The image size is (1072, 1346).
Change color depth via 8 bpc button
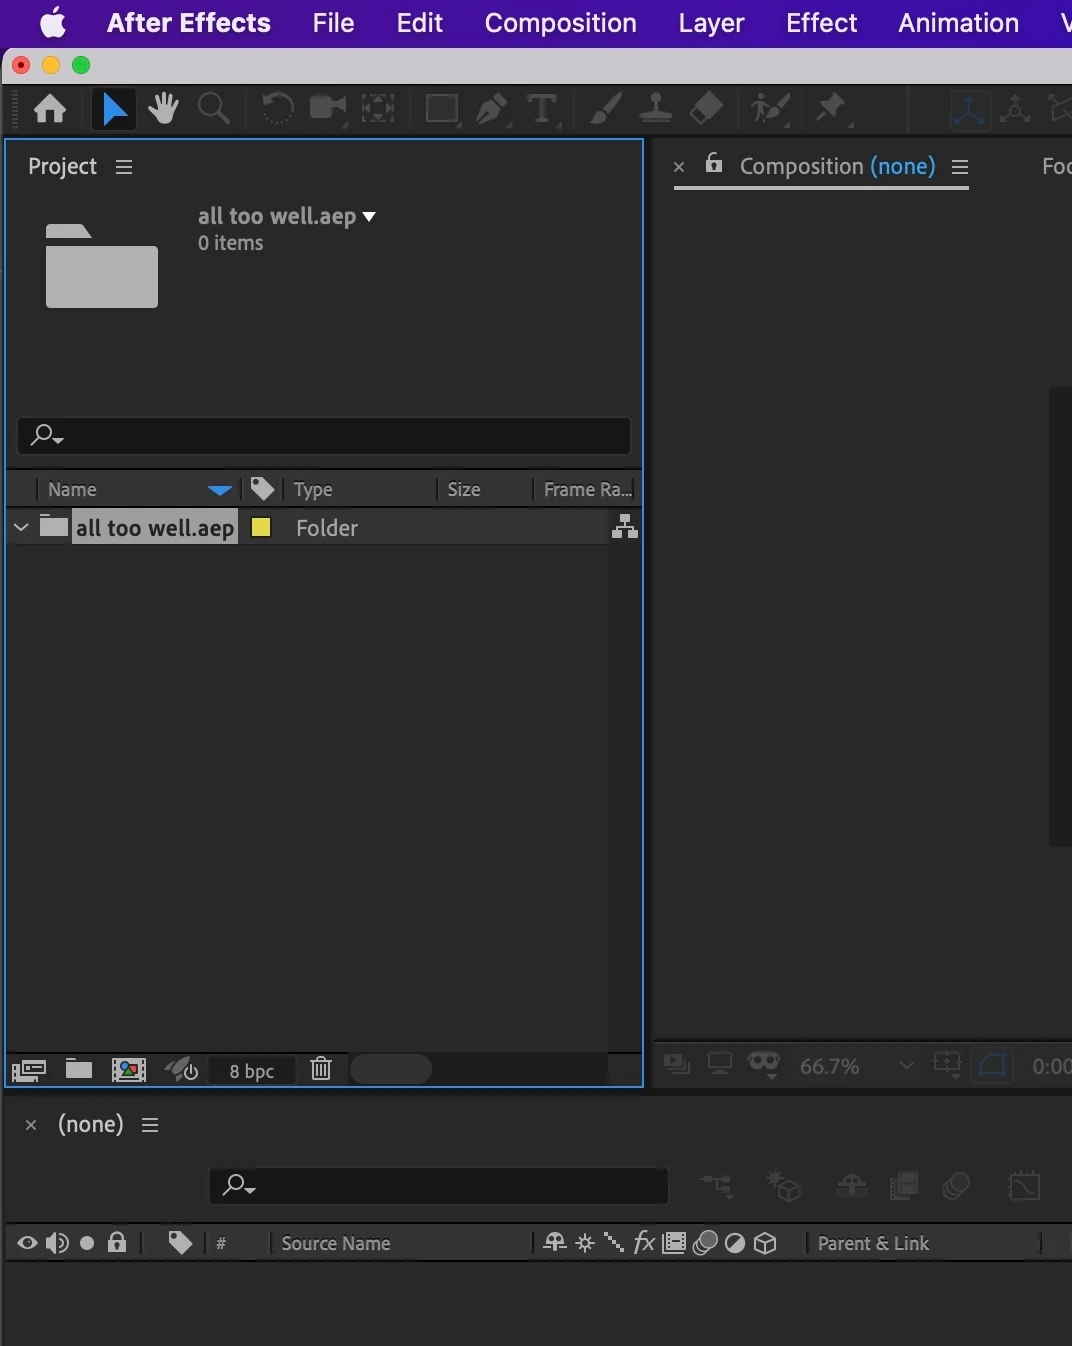pos(252,1071)
